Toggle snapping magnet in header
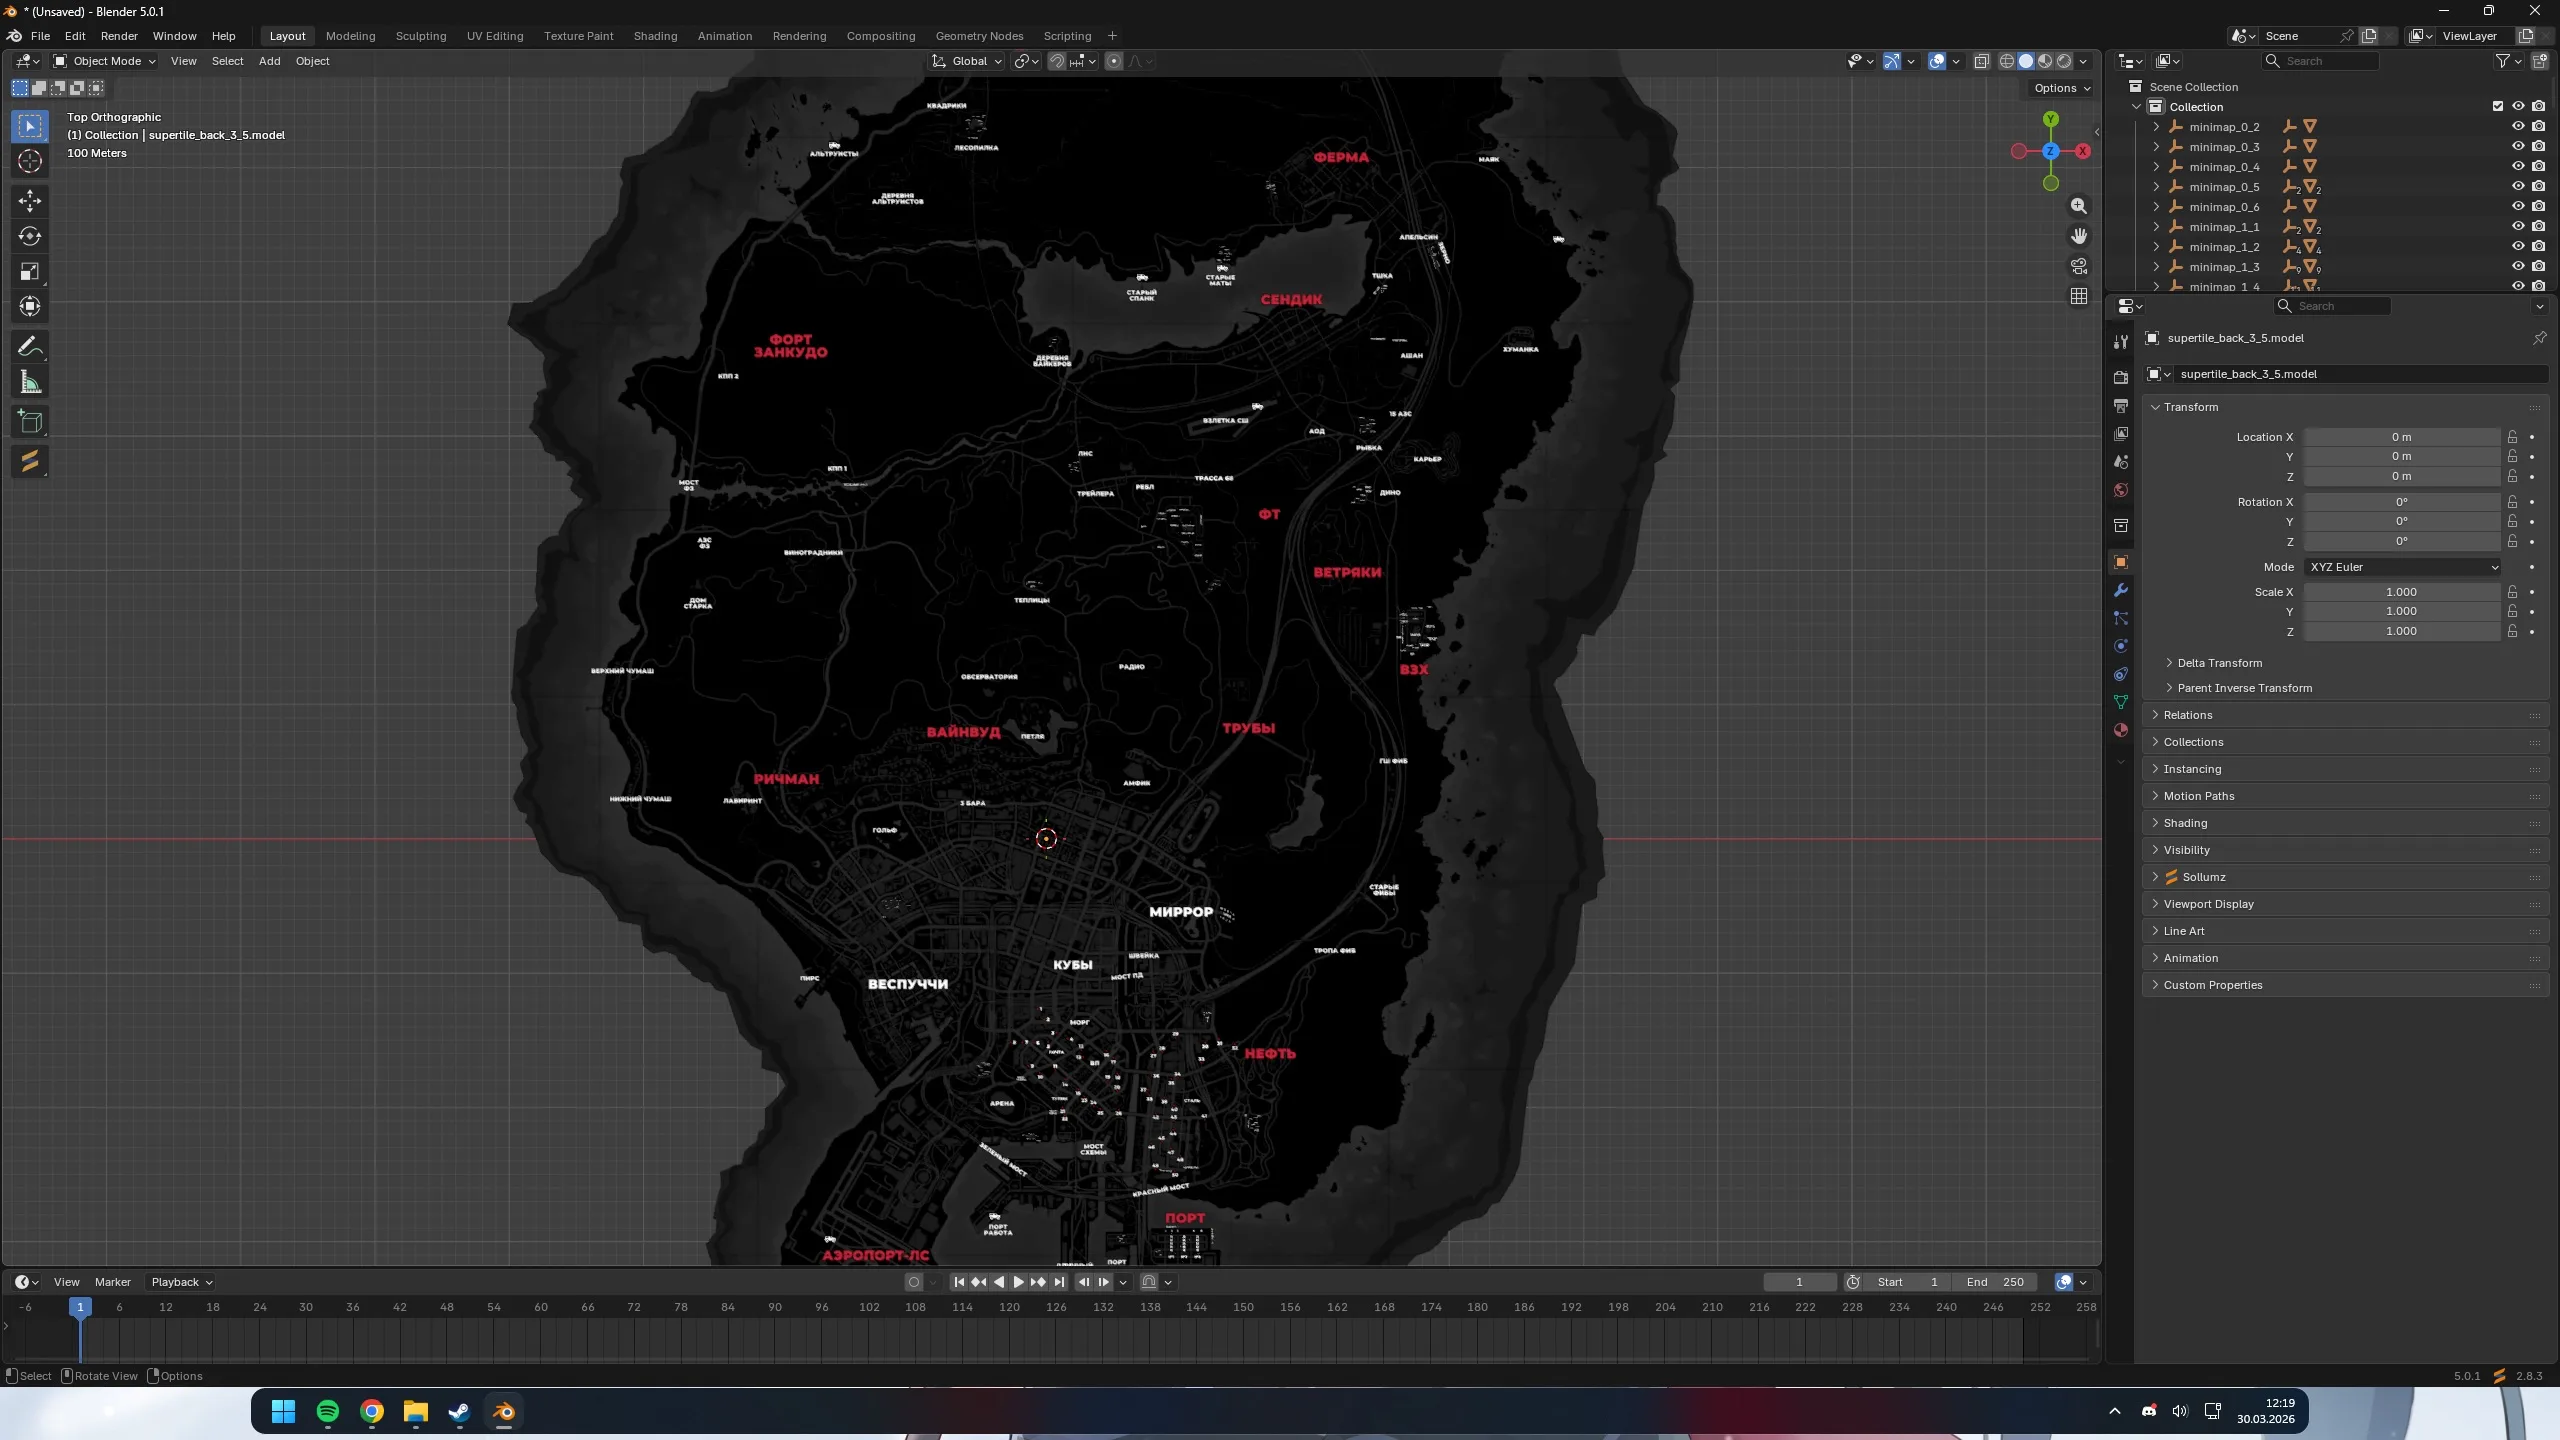 pos(1057,61)
